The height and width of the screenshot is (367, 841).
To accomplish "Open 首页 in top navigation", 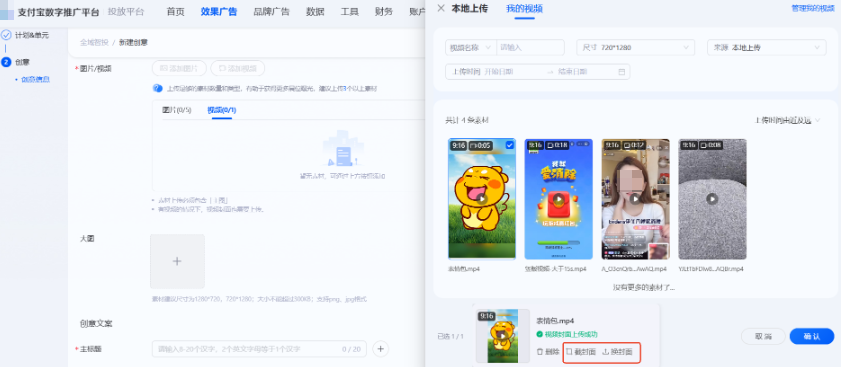I will [175, 11].
